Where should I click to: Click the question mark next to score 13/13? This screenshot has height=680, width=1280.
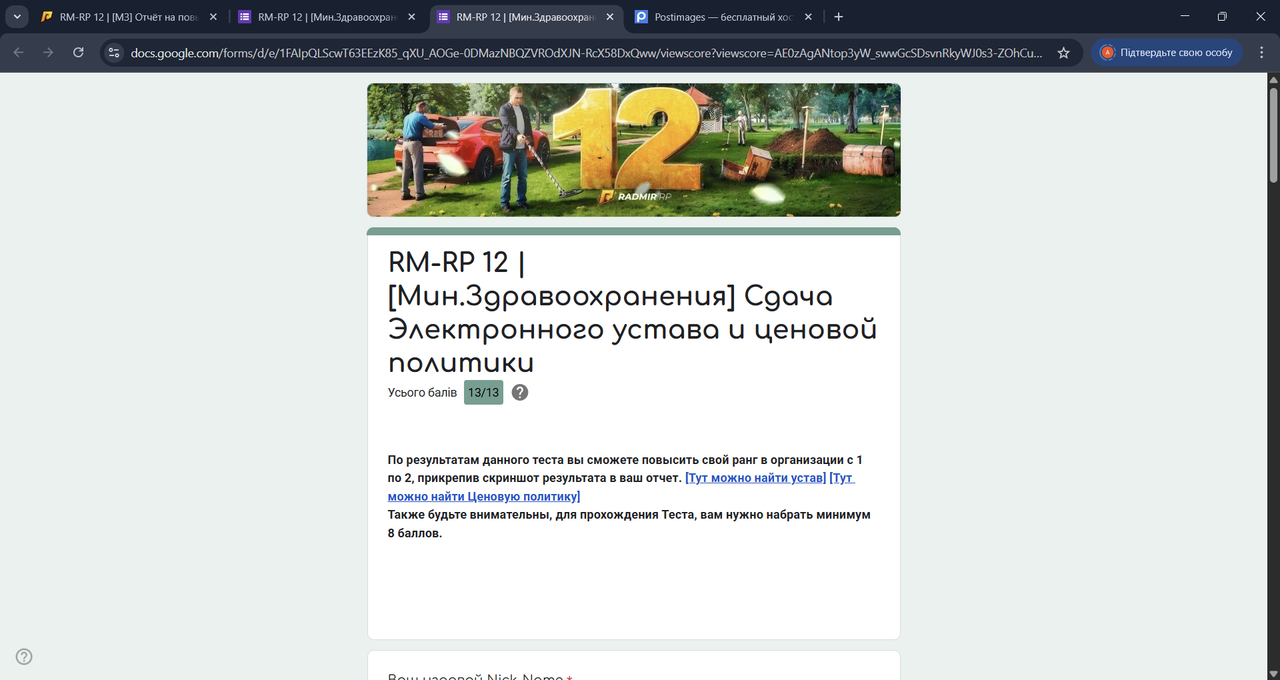520,392
